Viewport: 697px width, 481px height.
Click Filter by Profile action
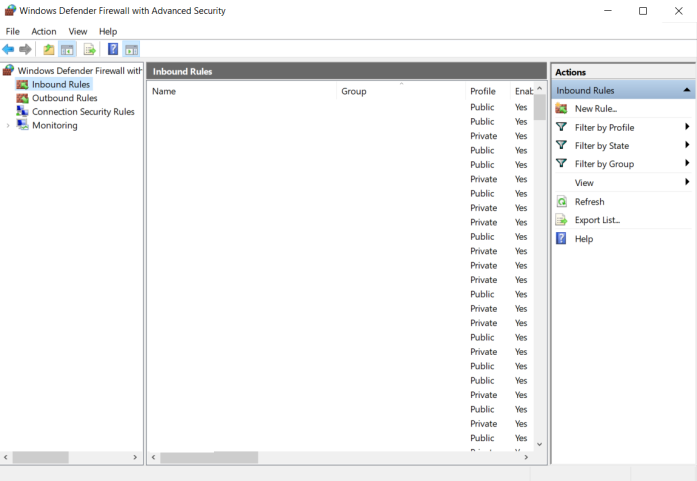coord(604,128)
